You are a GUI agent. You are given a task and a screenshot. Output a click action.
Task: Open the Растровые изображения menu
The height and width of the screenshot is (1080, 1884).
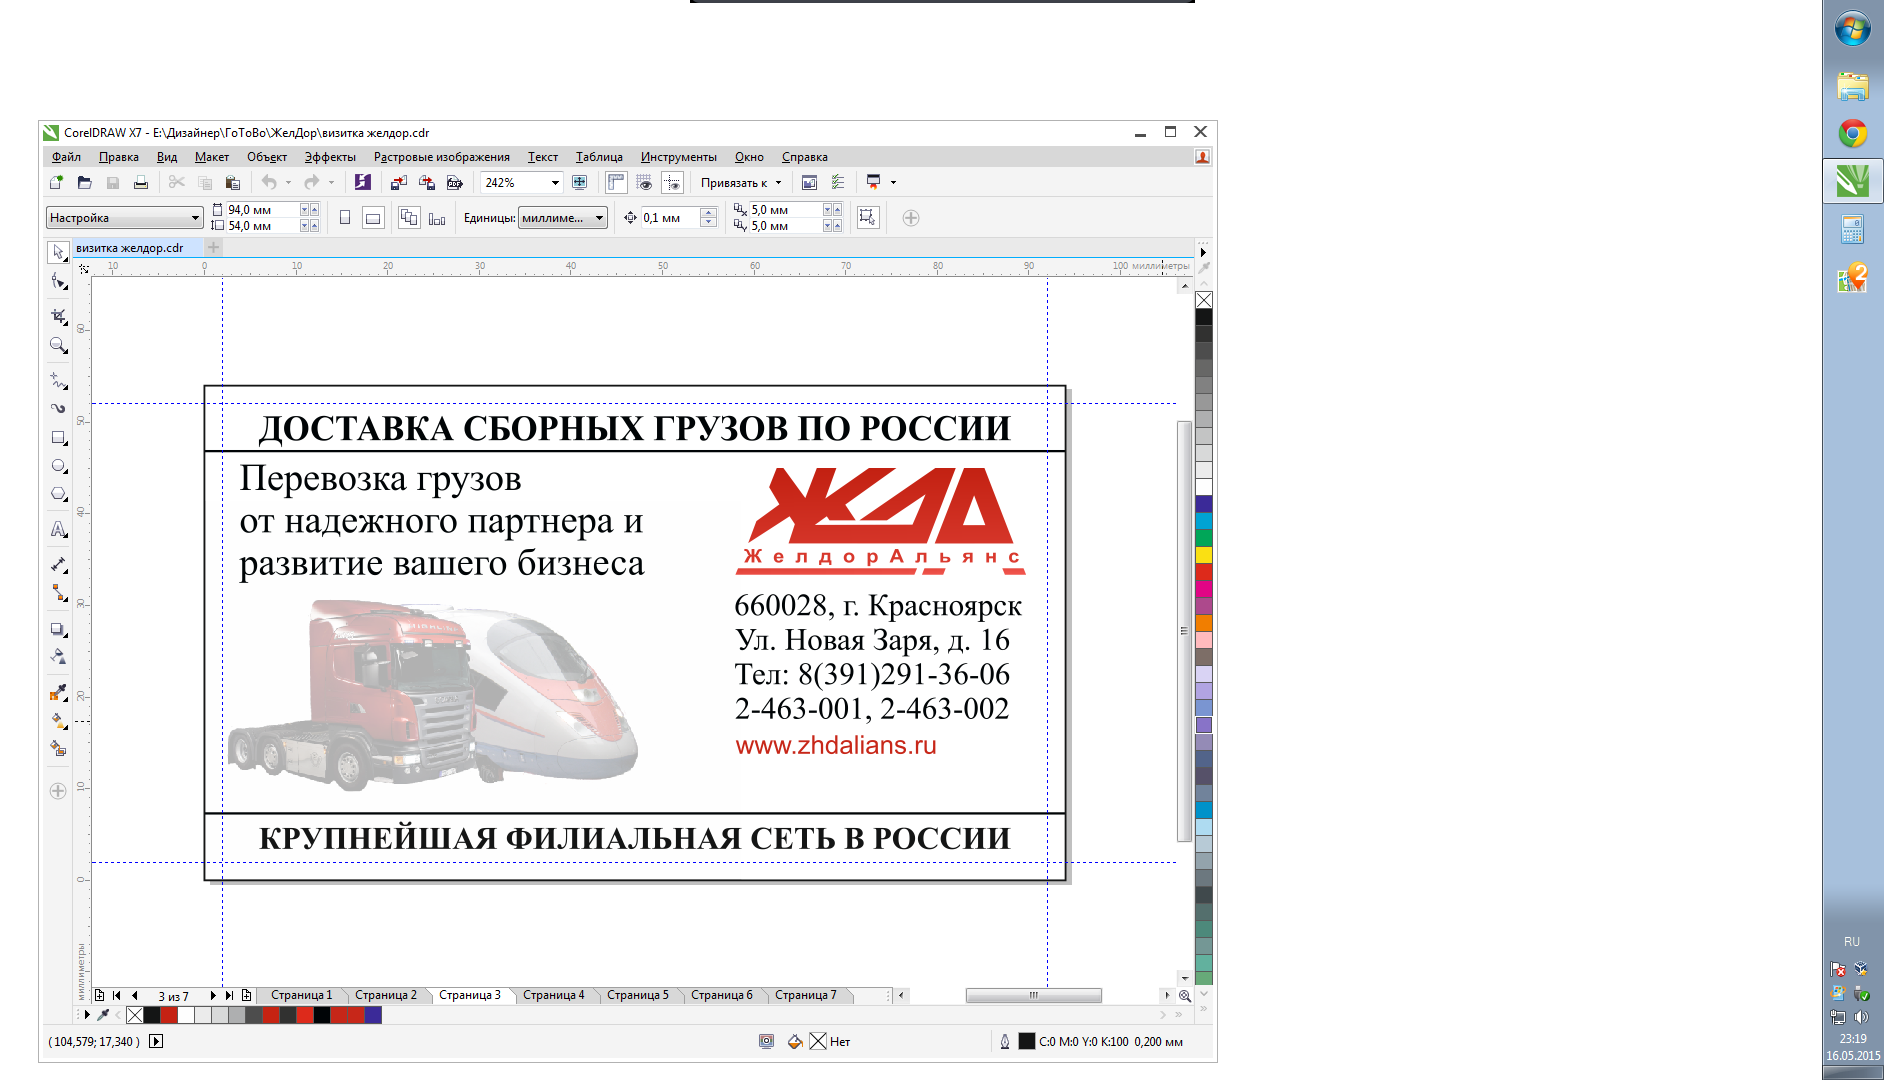[x=442, y=157]
